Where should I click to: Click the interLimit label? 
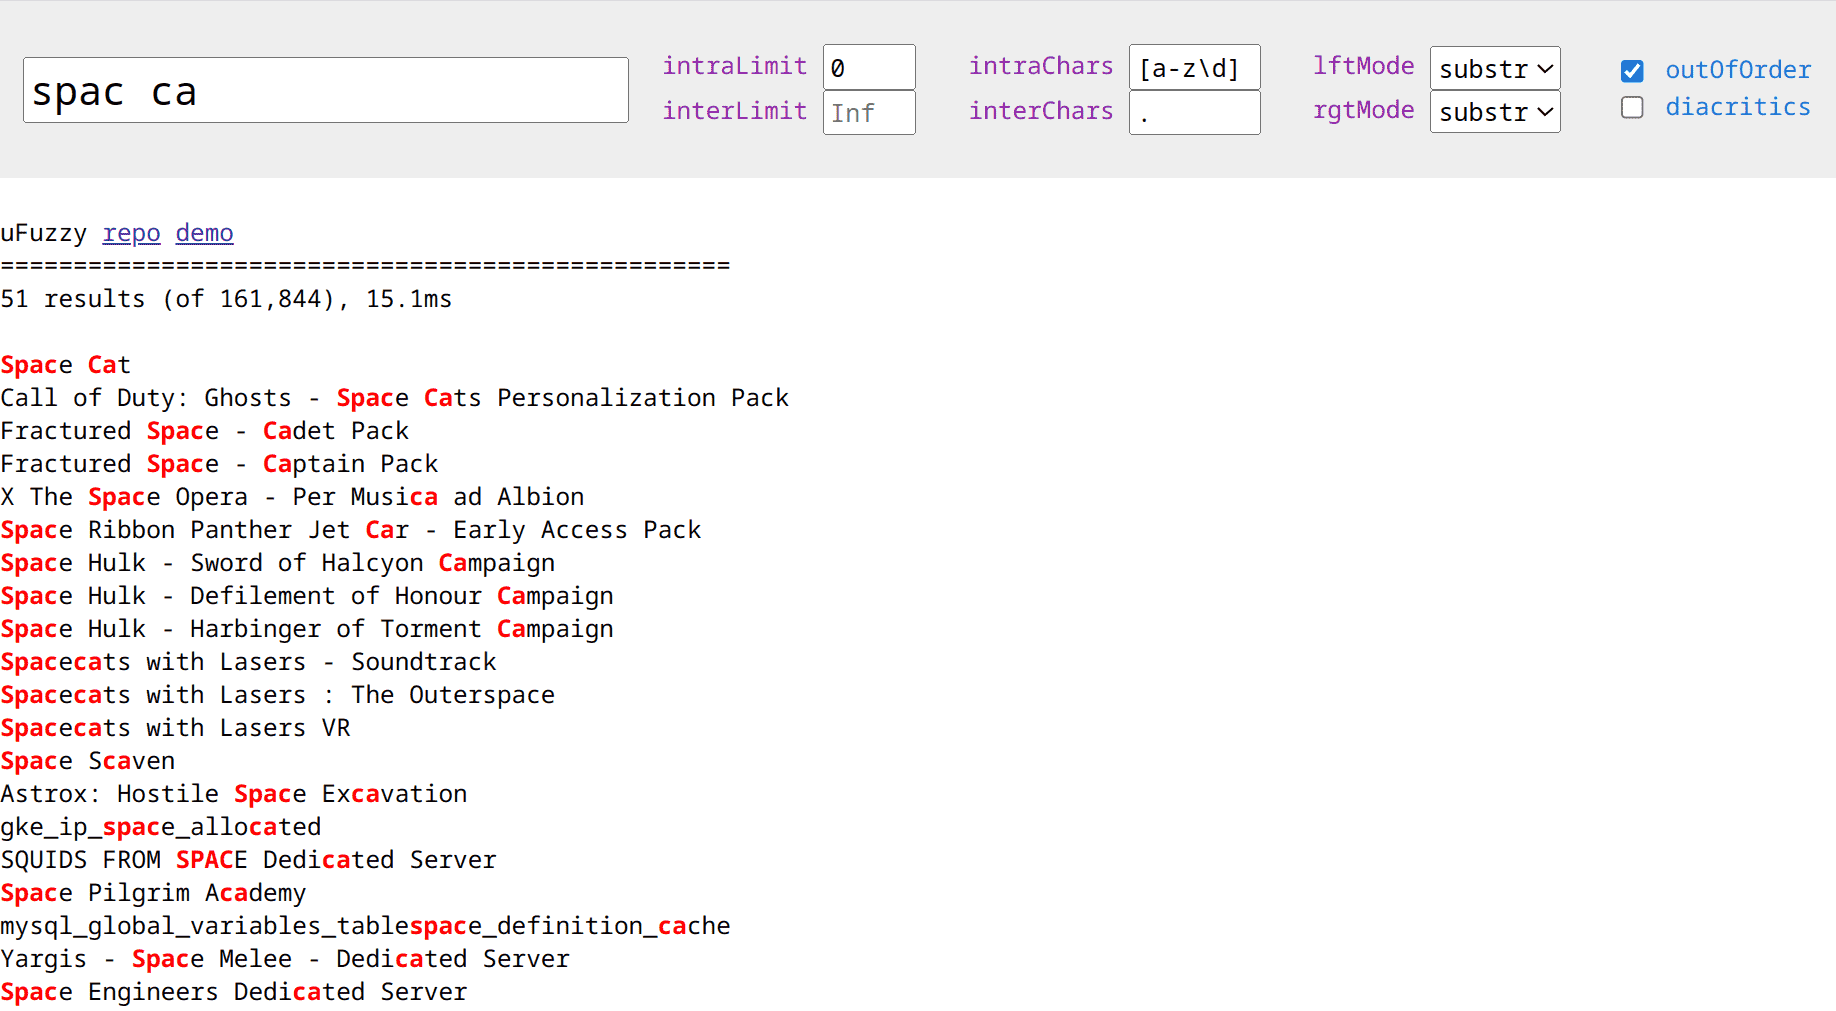734,111
